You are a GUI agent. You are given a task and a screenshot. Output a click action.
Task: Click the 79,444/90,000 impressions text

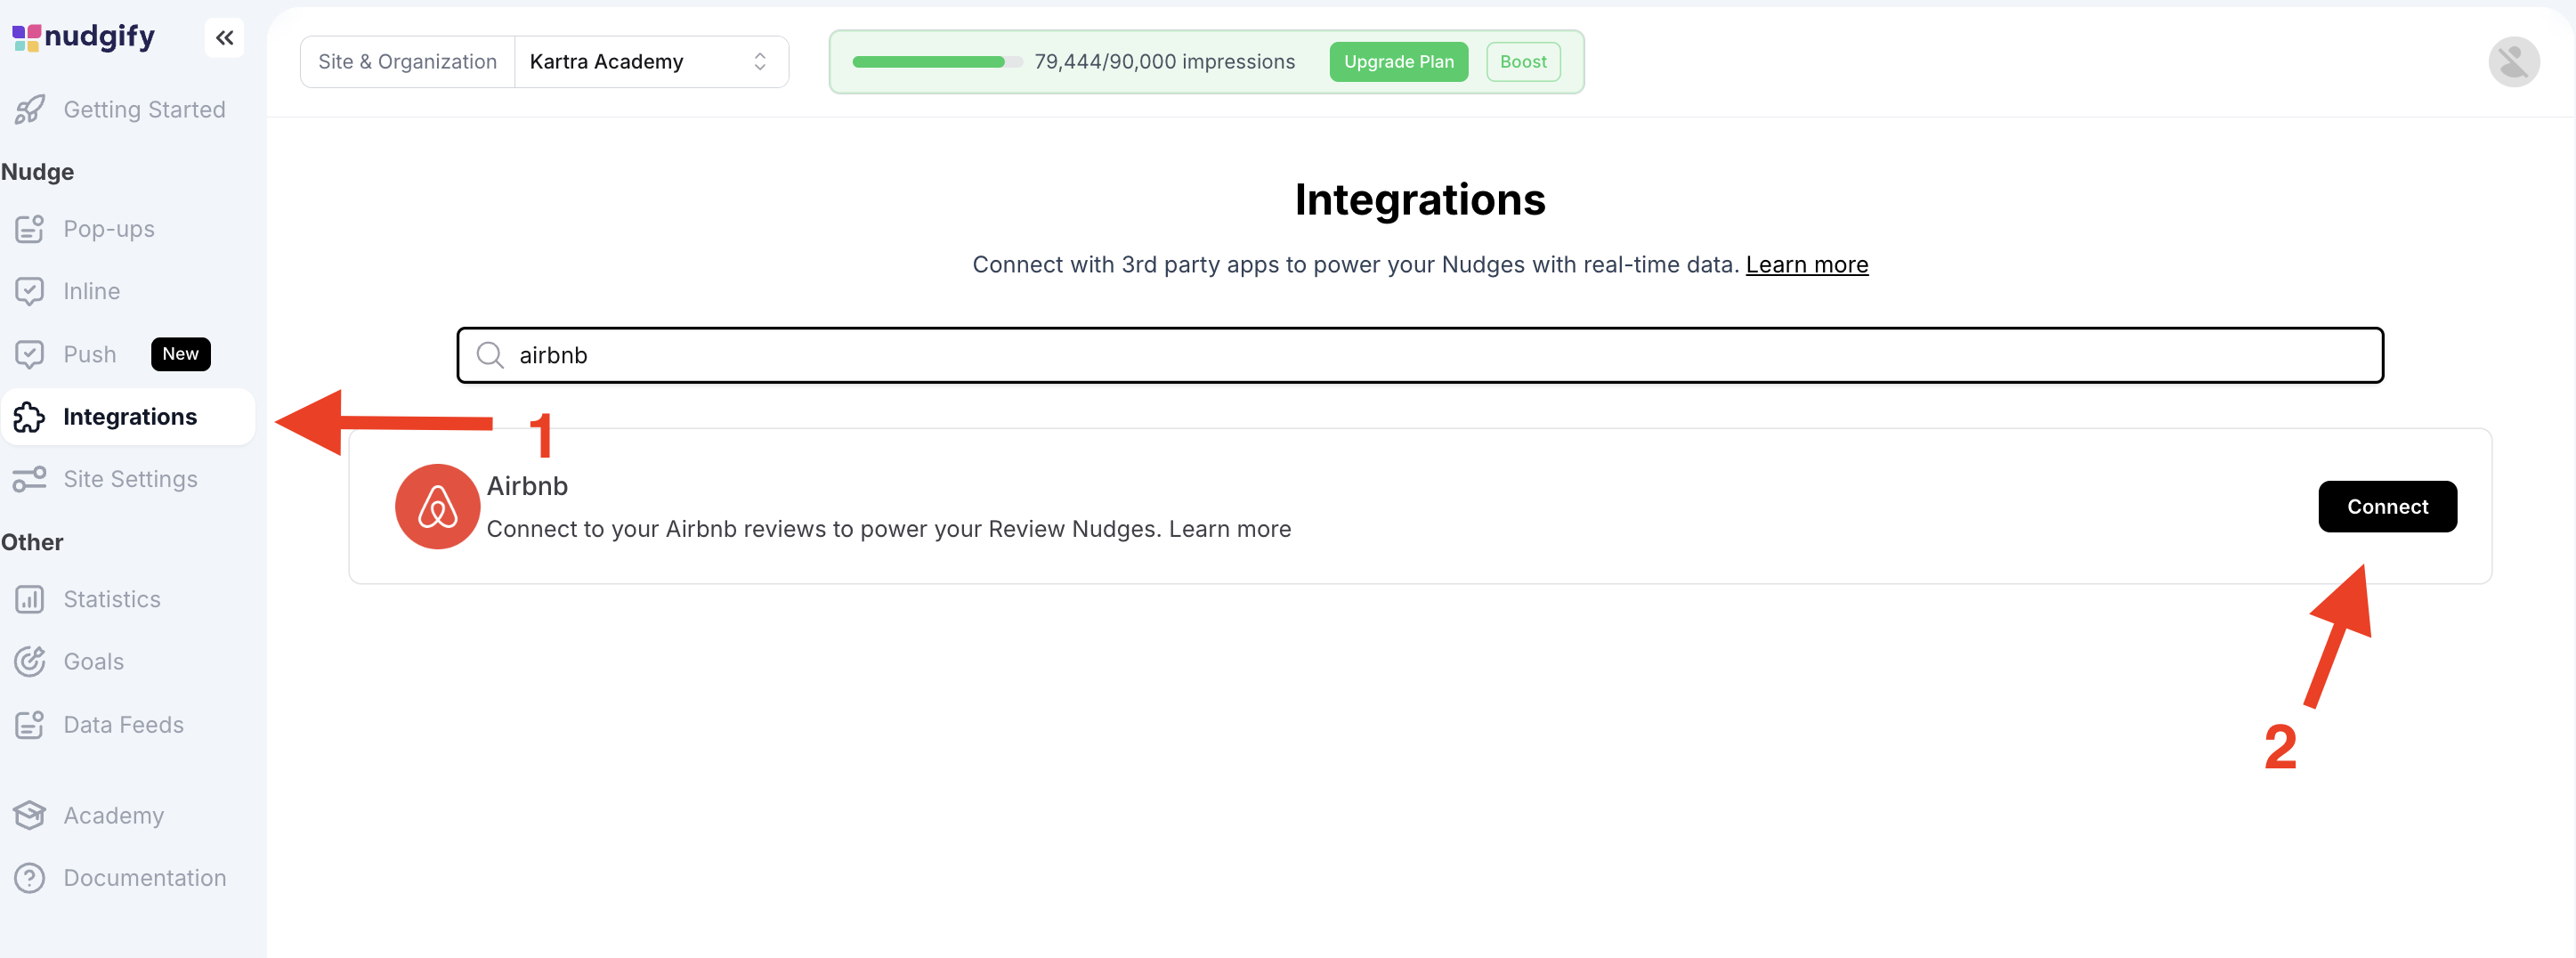(1164, 62)
